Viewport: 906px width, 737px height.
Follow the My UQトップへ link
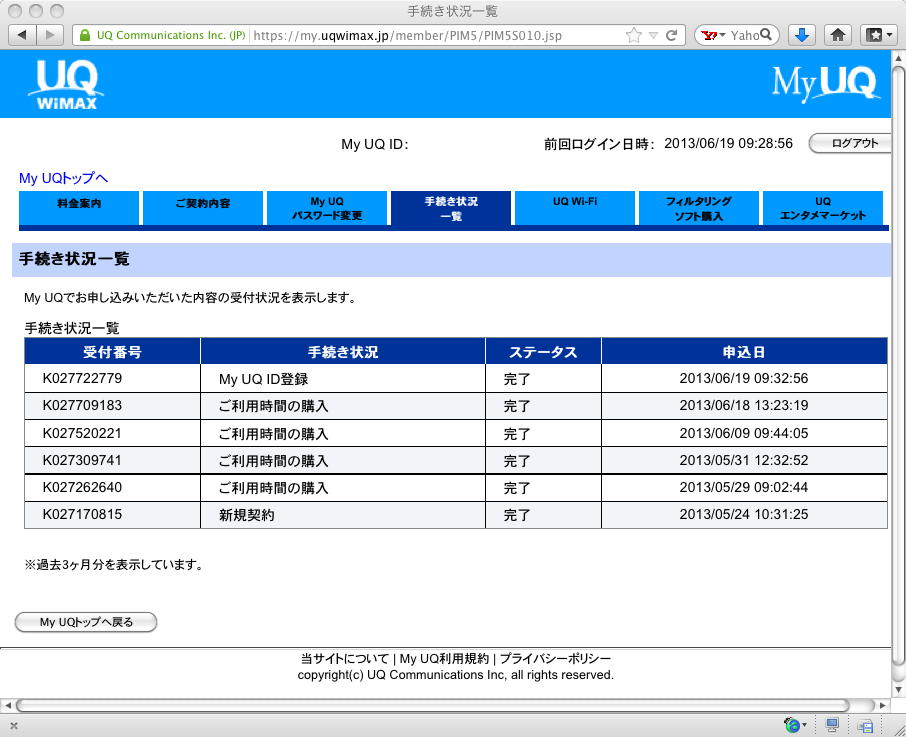64,178
